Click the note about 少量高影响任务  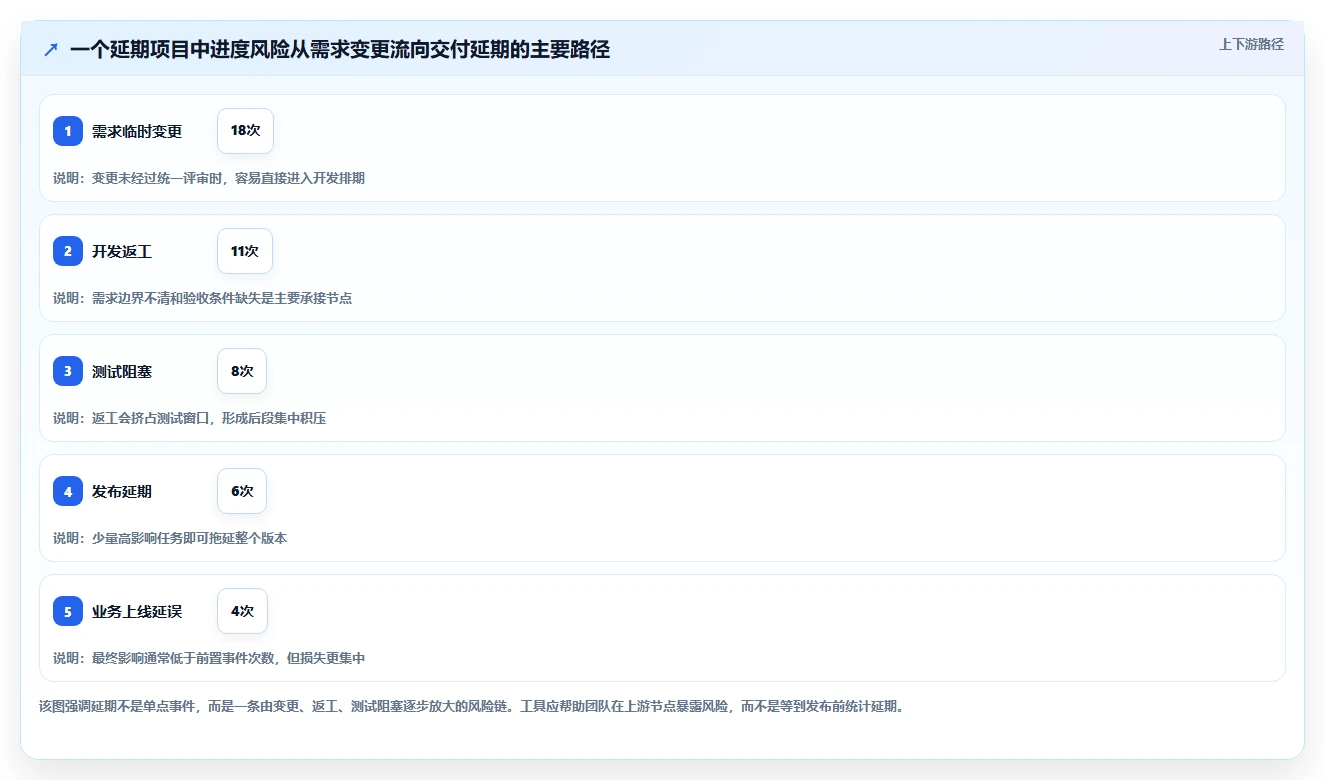pyautogui.click(x=170, y=538)
